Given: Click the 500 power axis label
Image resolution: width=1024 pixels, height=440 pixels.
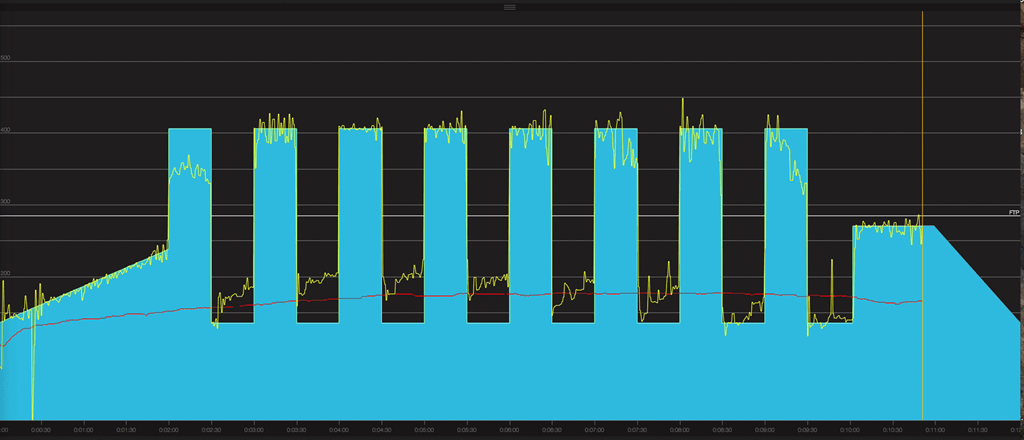Looking at the screenshot, I should click(5, 58).
